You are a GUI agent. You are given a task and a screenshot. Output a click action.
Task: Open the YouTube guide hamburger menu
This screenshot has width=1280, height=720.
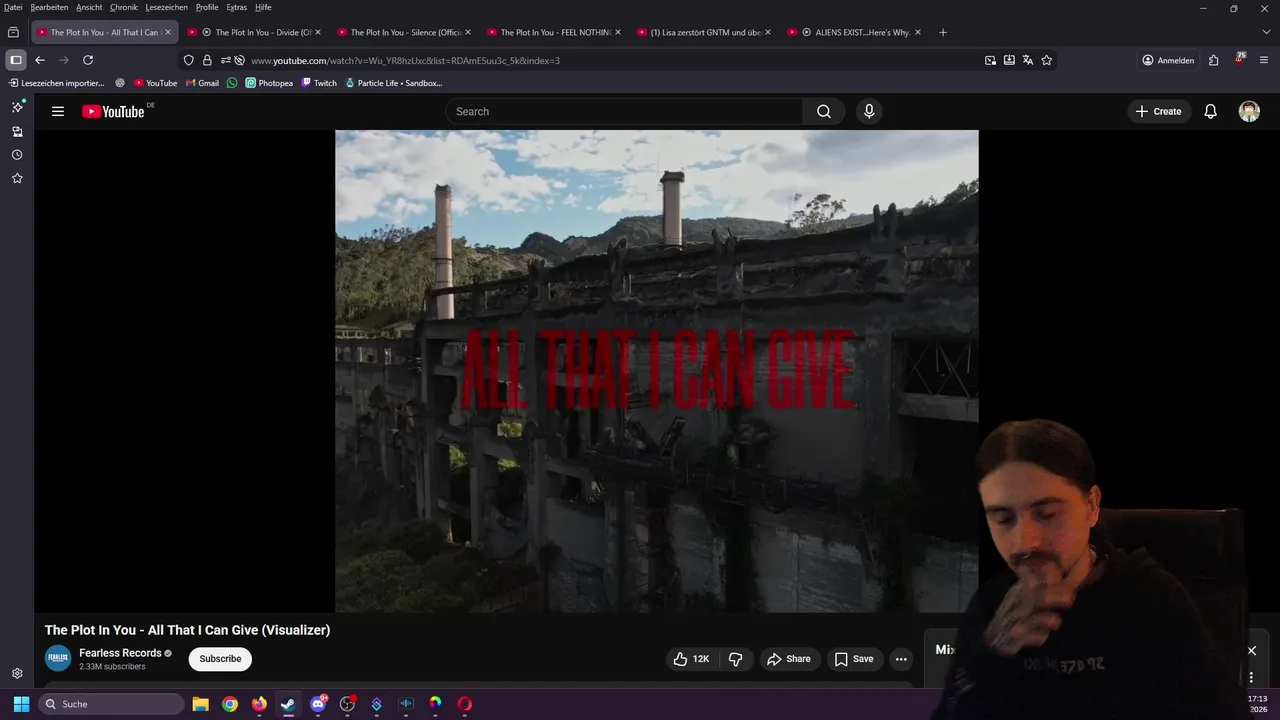(58, 111)
